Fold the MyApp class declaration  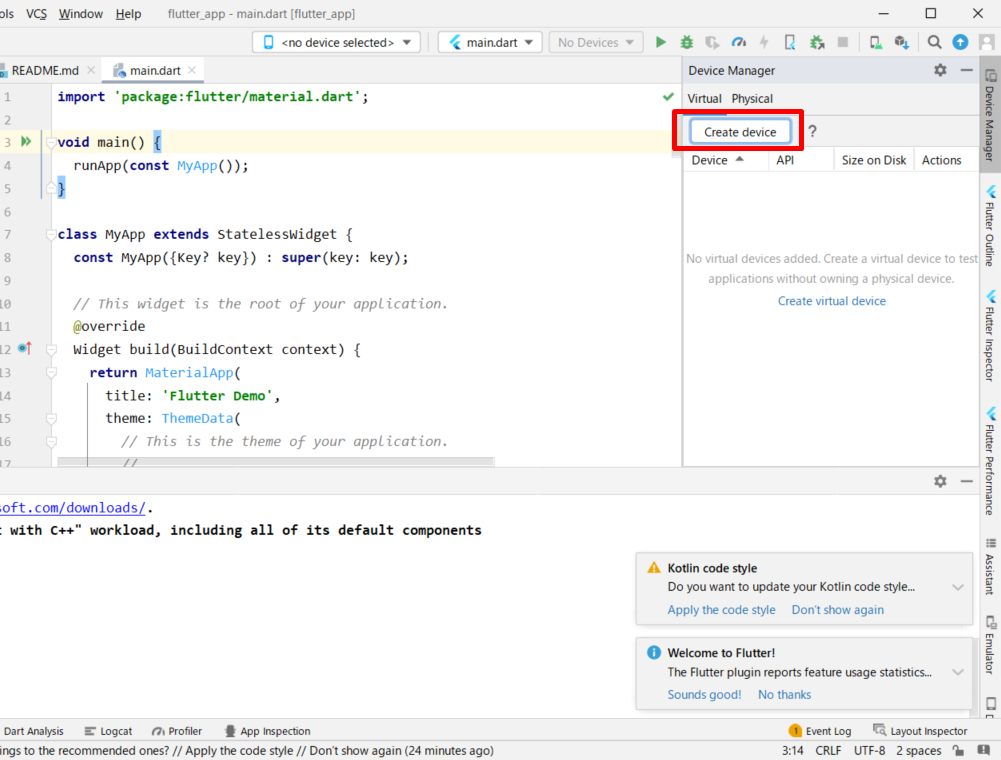(x=51, y=234)
